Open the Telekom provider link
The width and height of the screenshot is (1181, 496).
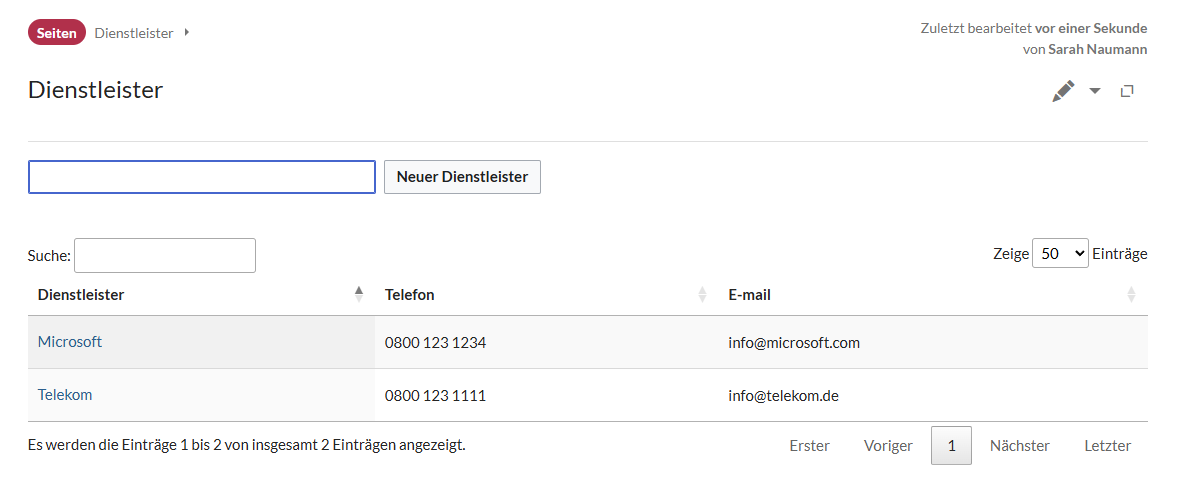[x=65, y=394]
